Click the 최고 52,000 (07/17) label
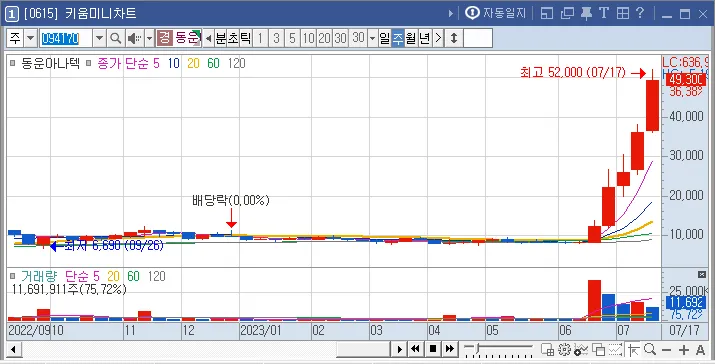Image resolution: width=715 pixels, height=364 pixels. 573,72
